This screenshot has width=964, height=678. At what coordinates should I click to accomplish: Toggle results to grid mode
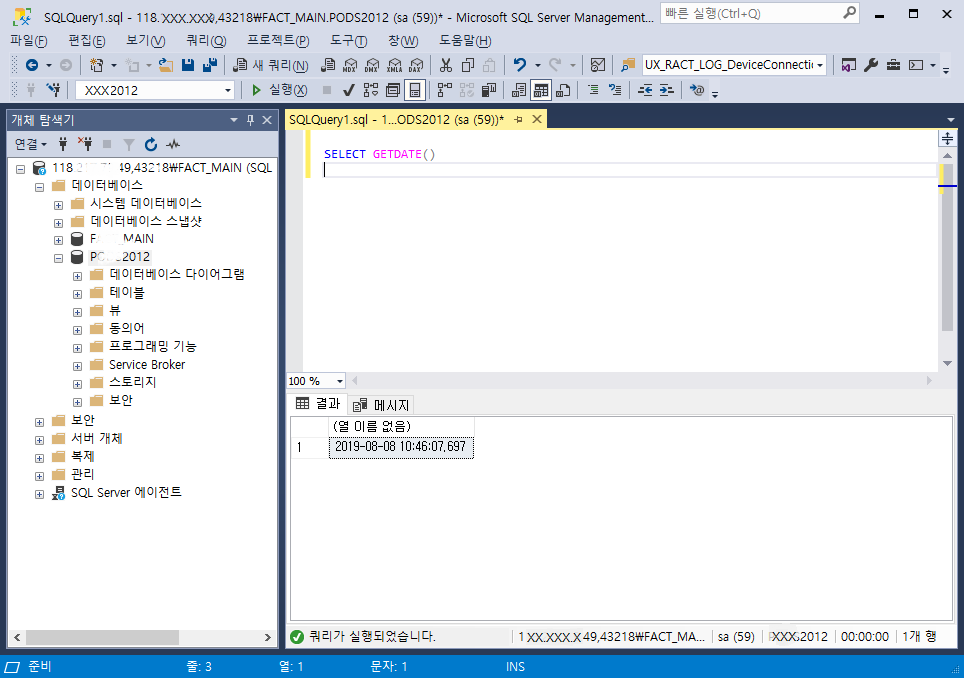541,90
